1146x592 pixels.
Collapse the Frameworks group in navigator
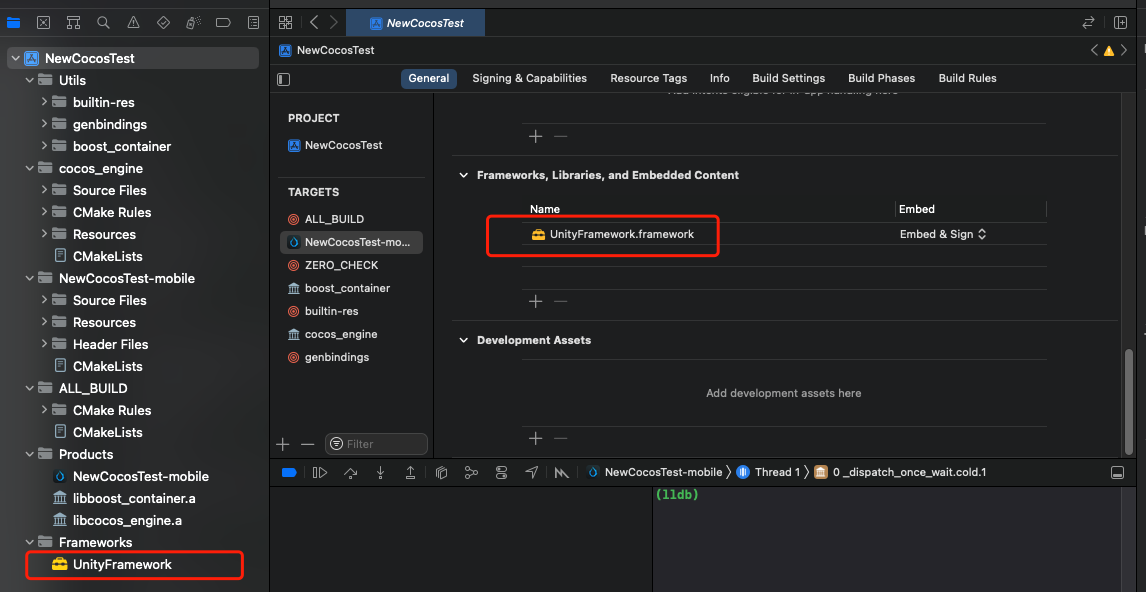[x=30, y=542]
